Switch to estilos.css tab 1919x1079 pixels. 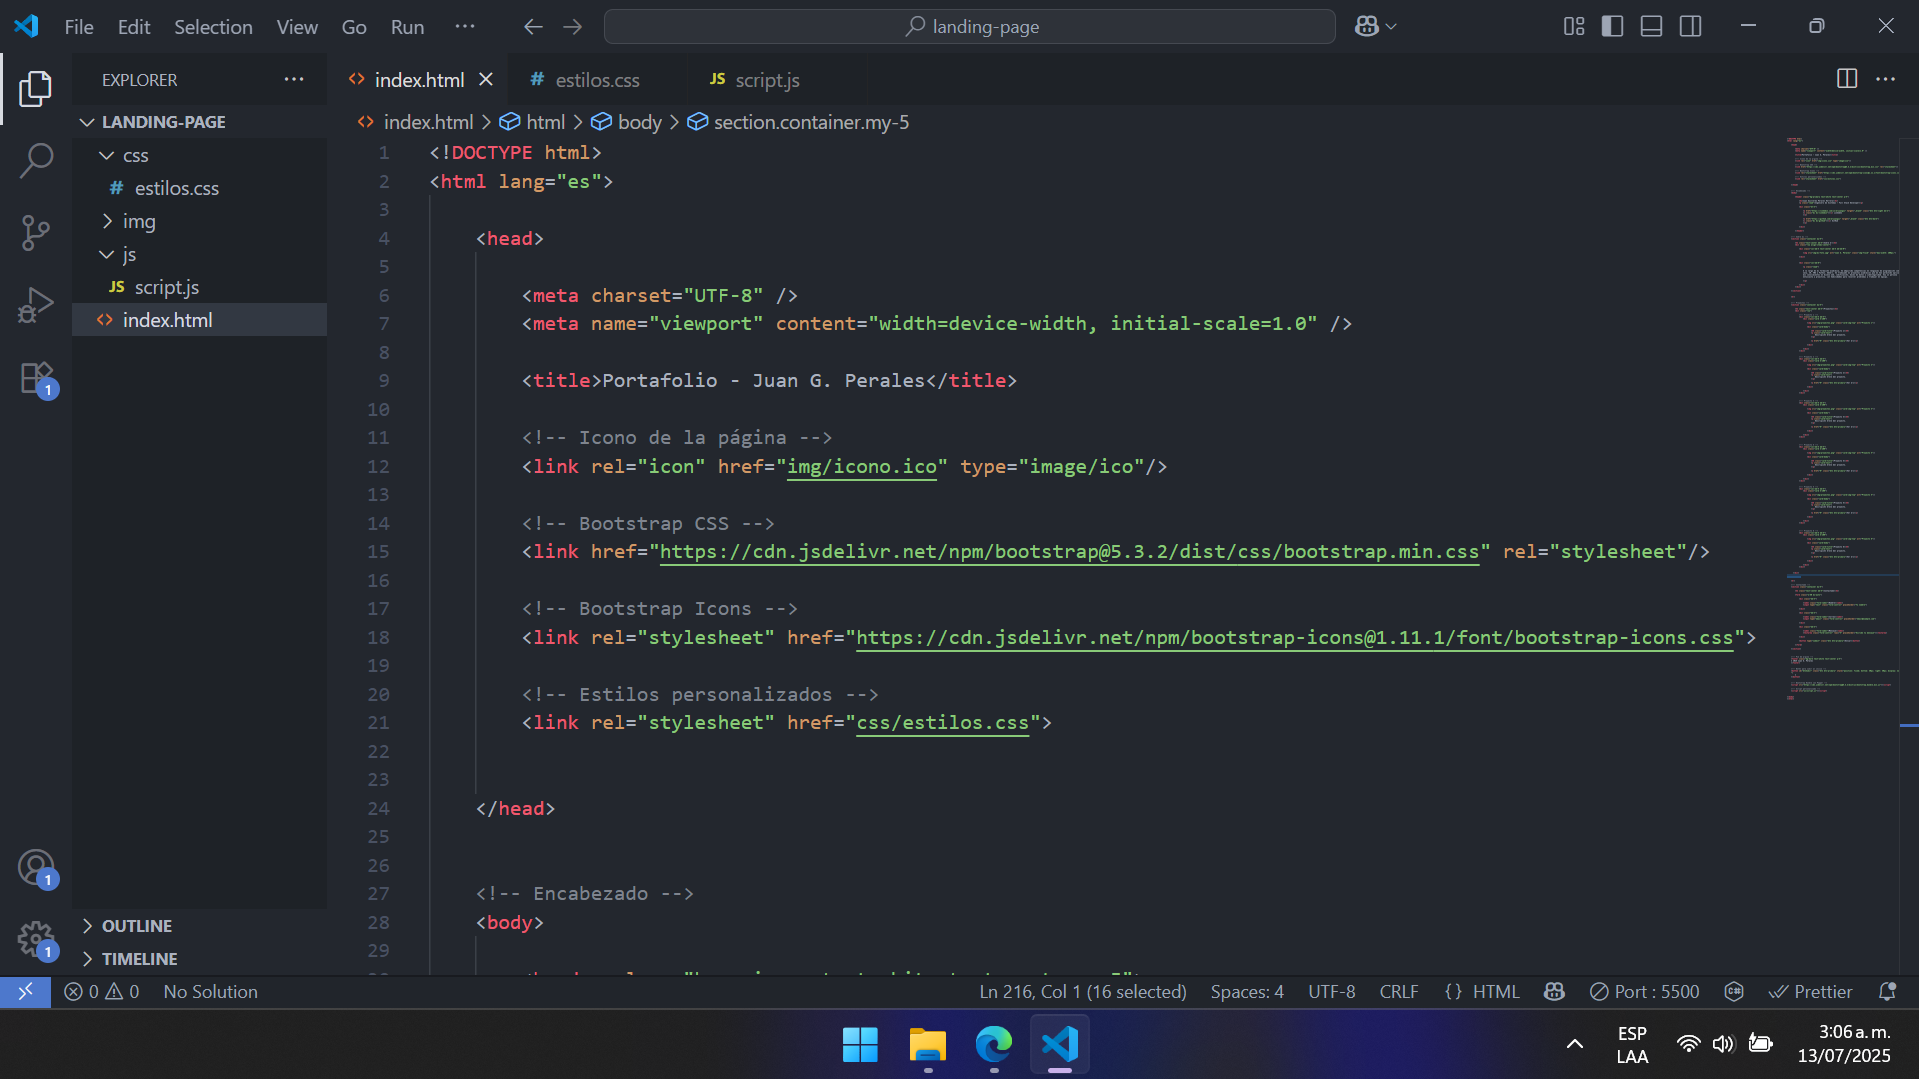click(x=597, y=80)
